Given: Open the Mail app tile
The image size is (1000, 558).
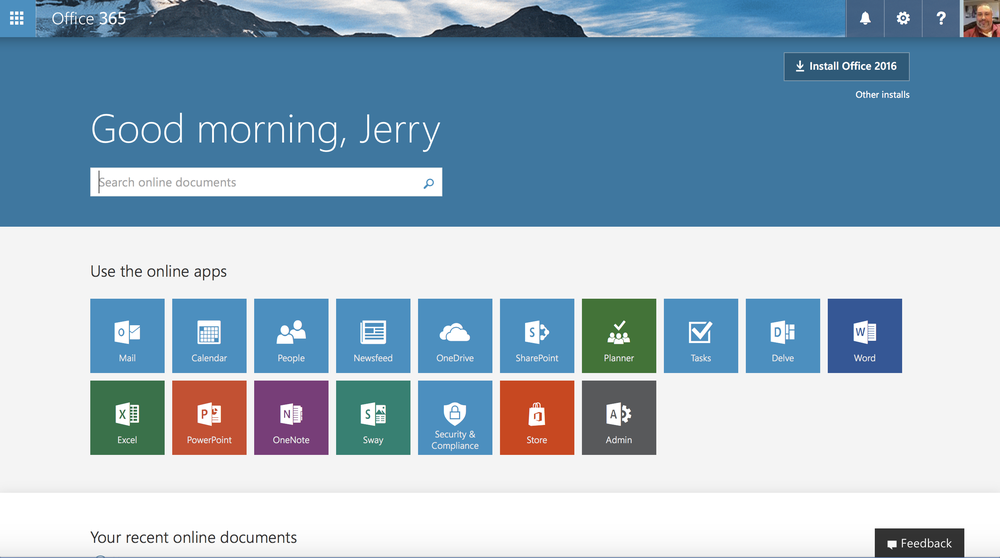Looking at the screenshot, I should [x=127, y=336].
